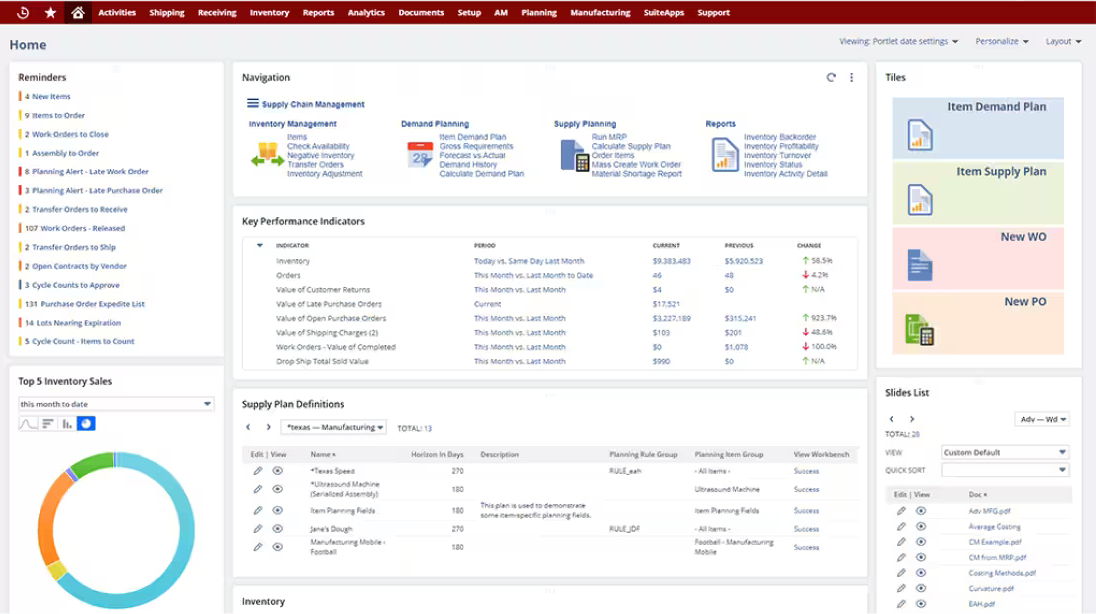
Task: Open the Item Supply Plan tile
Action: 978,193
